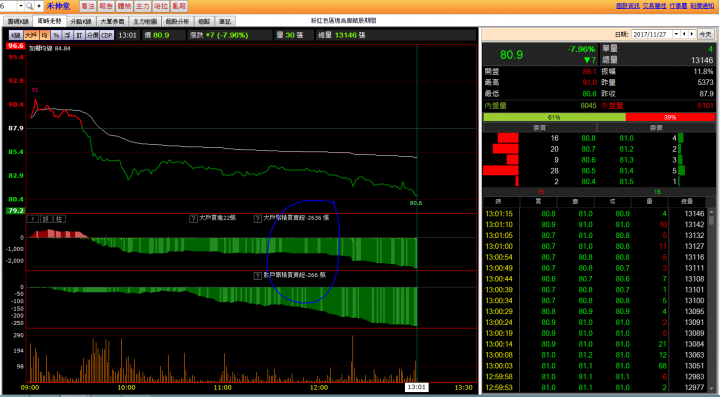
Task: Toggle the 大戶 chart overlay button
Action: coord(31,35)
